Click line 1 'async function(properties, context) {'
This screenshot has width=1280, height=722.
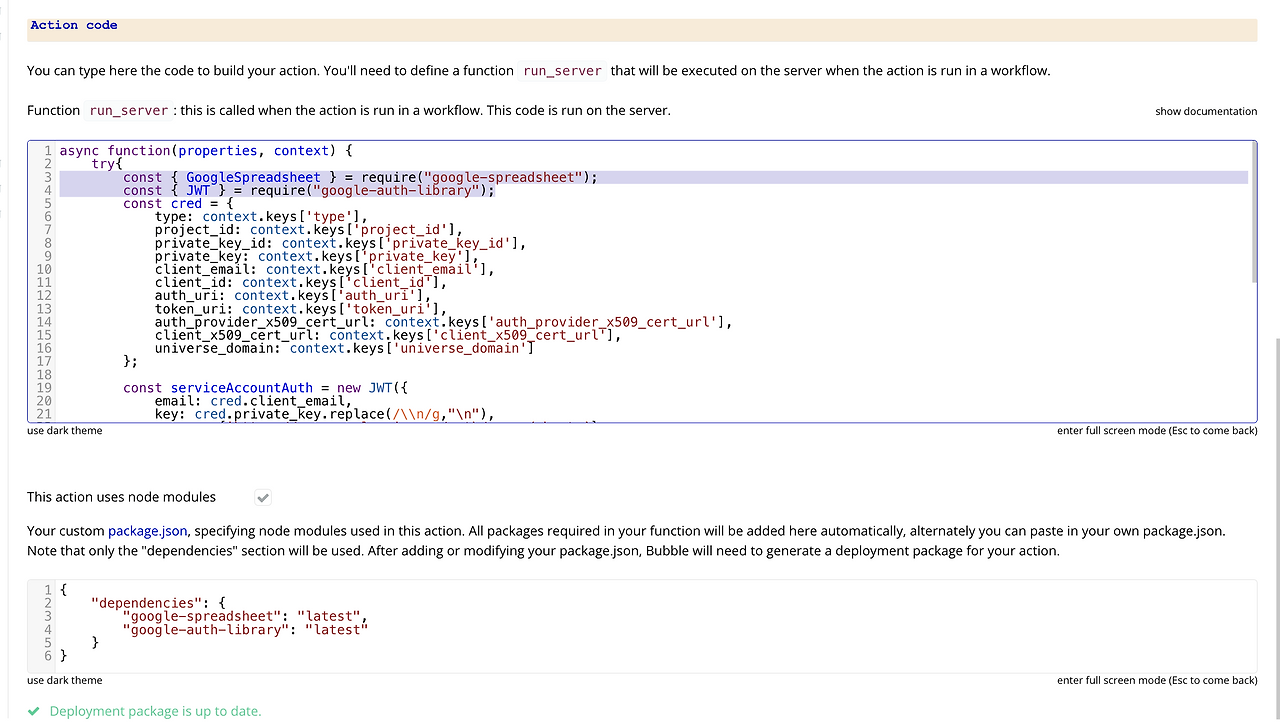(206, 151)
